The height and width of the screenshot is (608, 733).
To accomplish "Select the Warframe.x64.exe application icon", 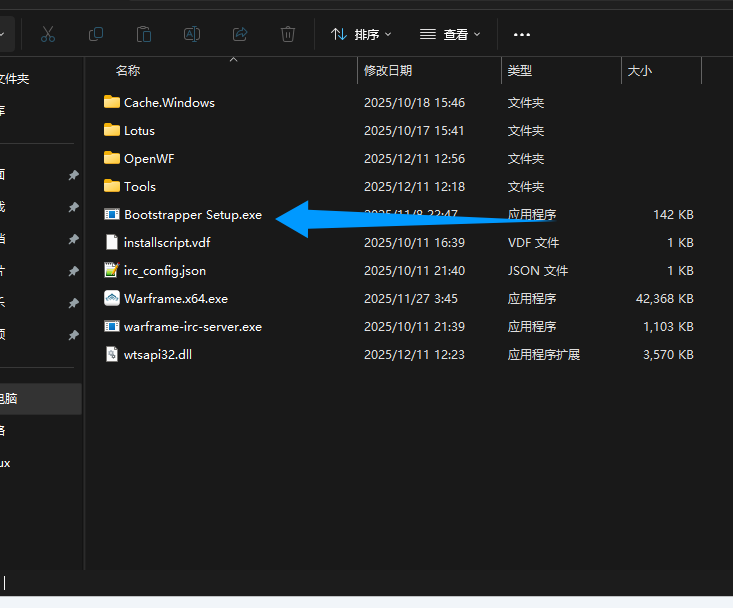I will click(x=112, y=298).
